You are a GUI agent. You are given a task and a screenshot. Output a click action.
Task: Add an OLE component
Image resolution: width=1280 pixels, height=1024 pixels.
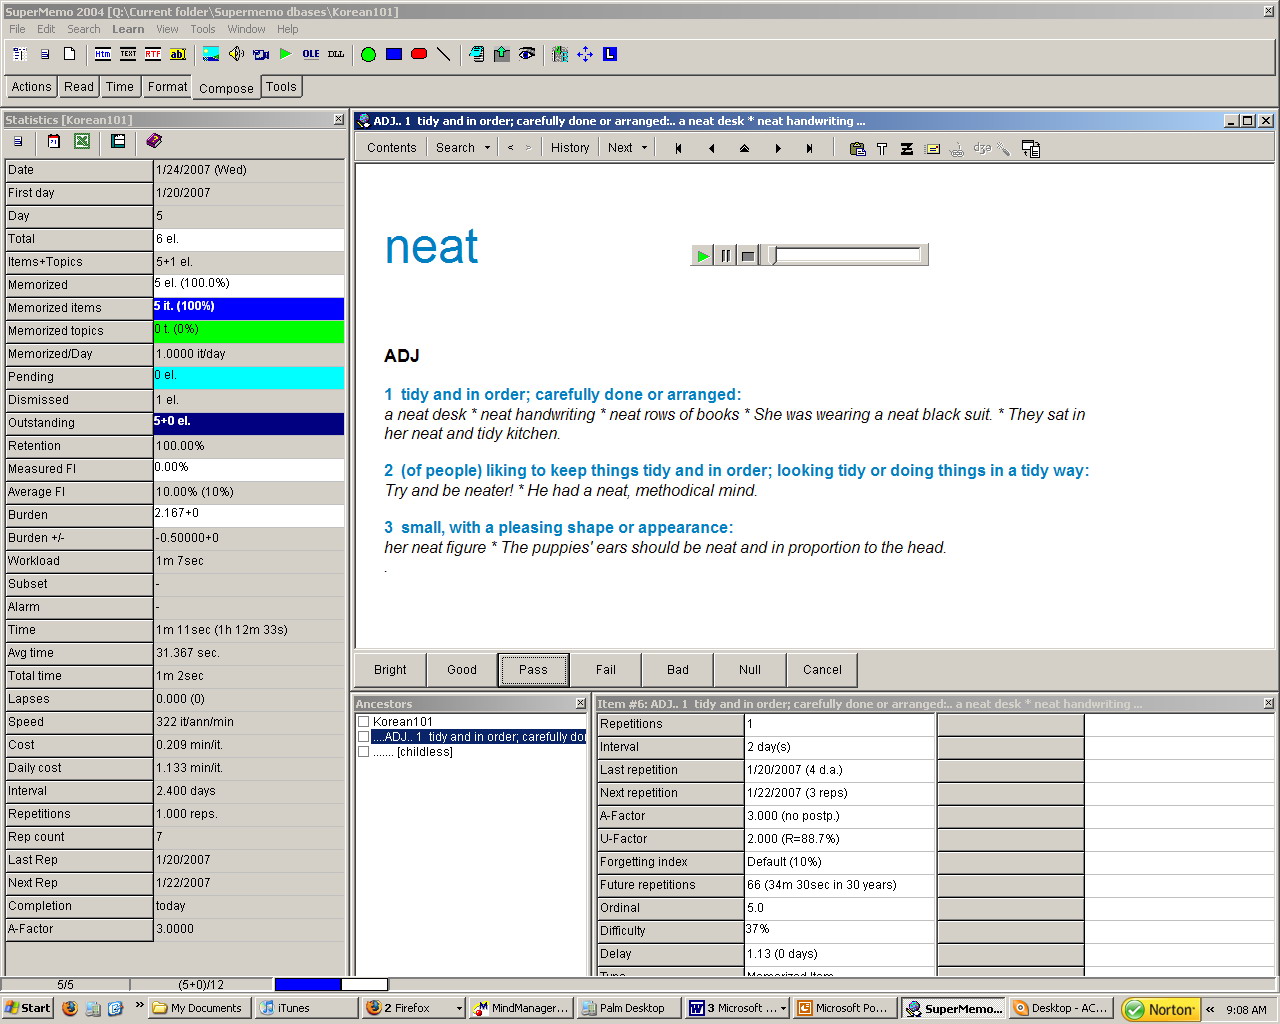point(311,54)
